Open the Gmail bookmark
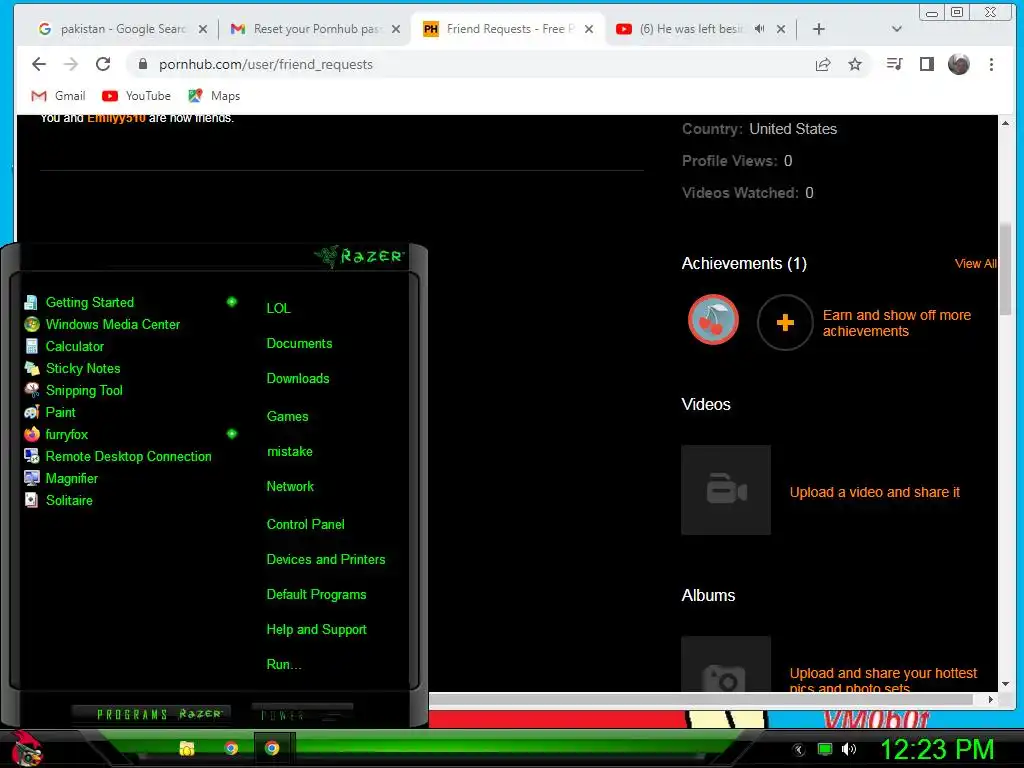This screenshot has width=1024, height=768. [58, 96]
